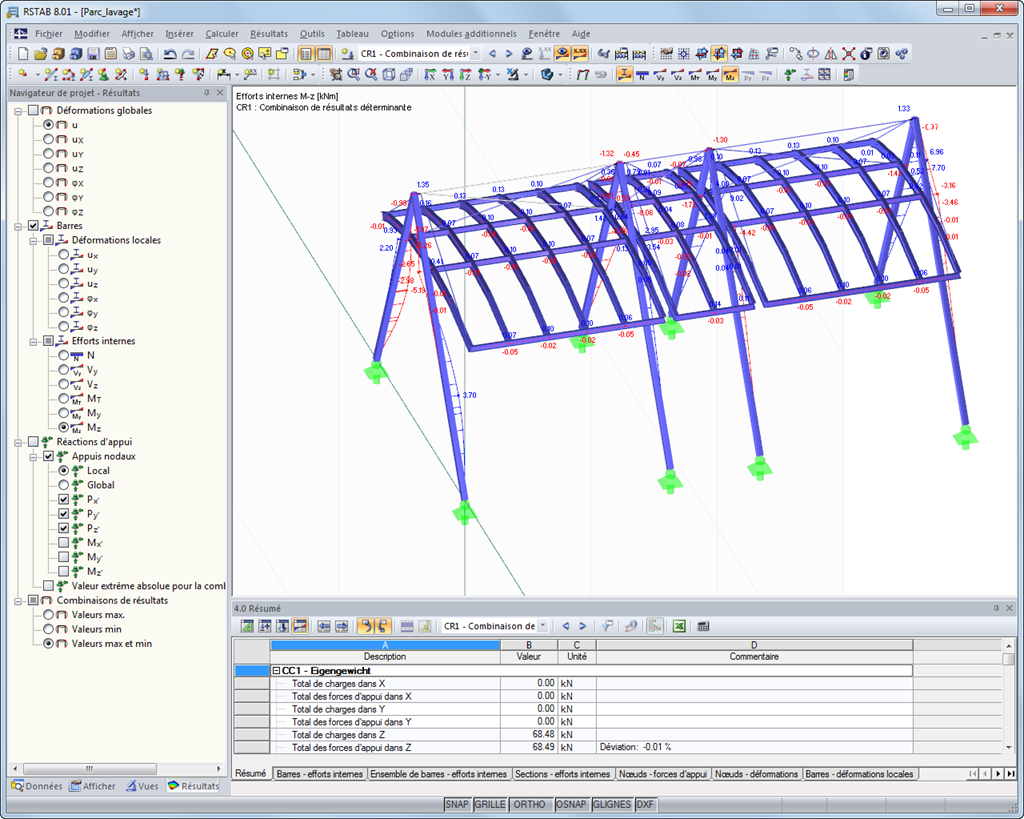Select the Global radio button under Appuis nodaux
The height and width of the screenshot is (819, 1024).
click(x=64, y=485)
